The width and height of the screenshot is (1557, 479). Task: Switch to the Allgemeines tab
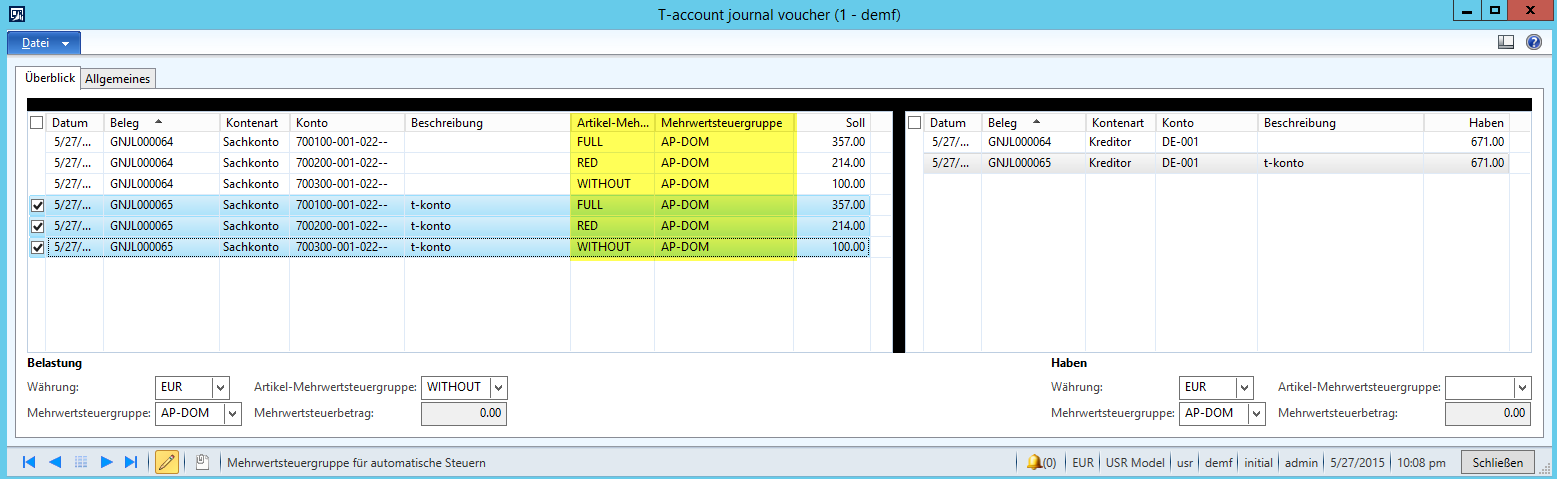point(118,78)
